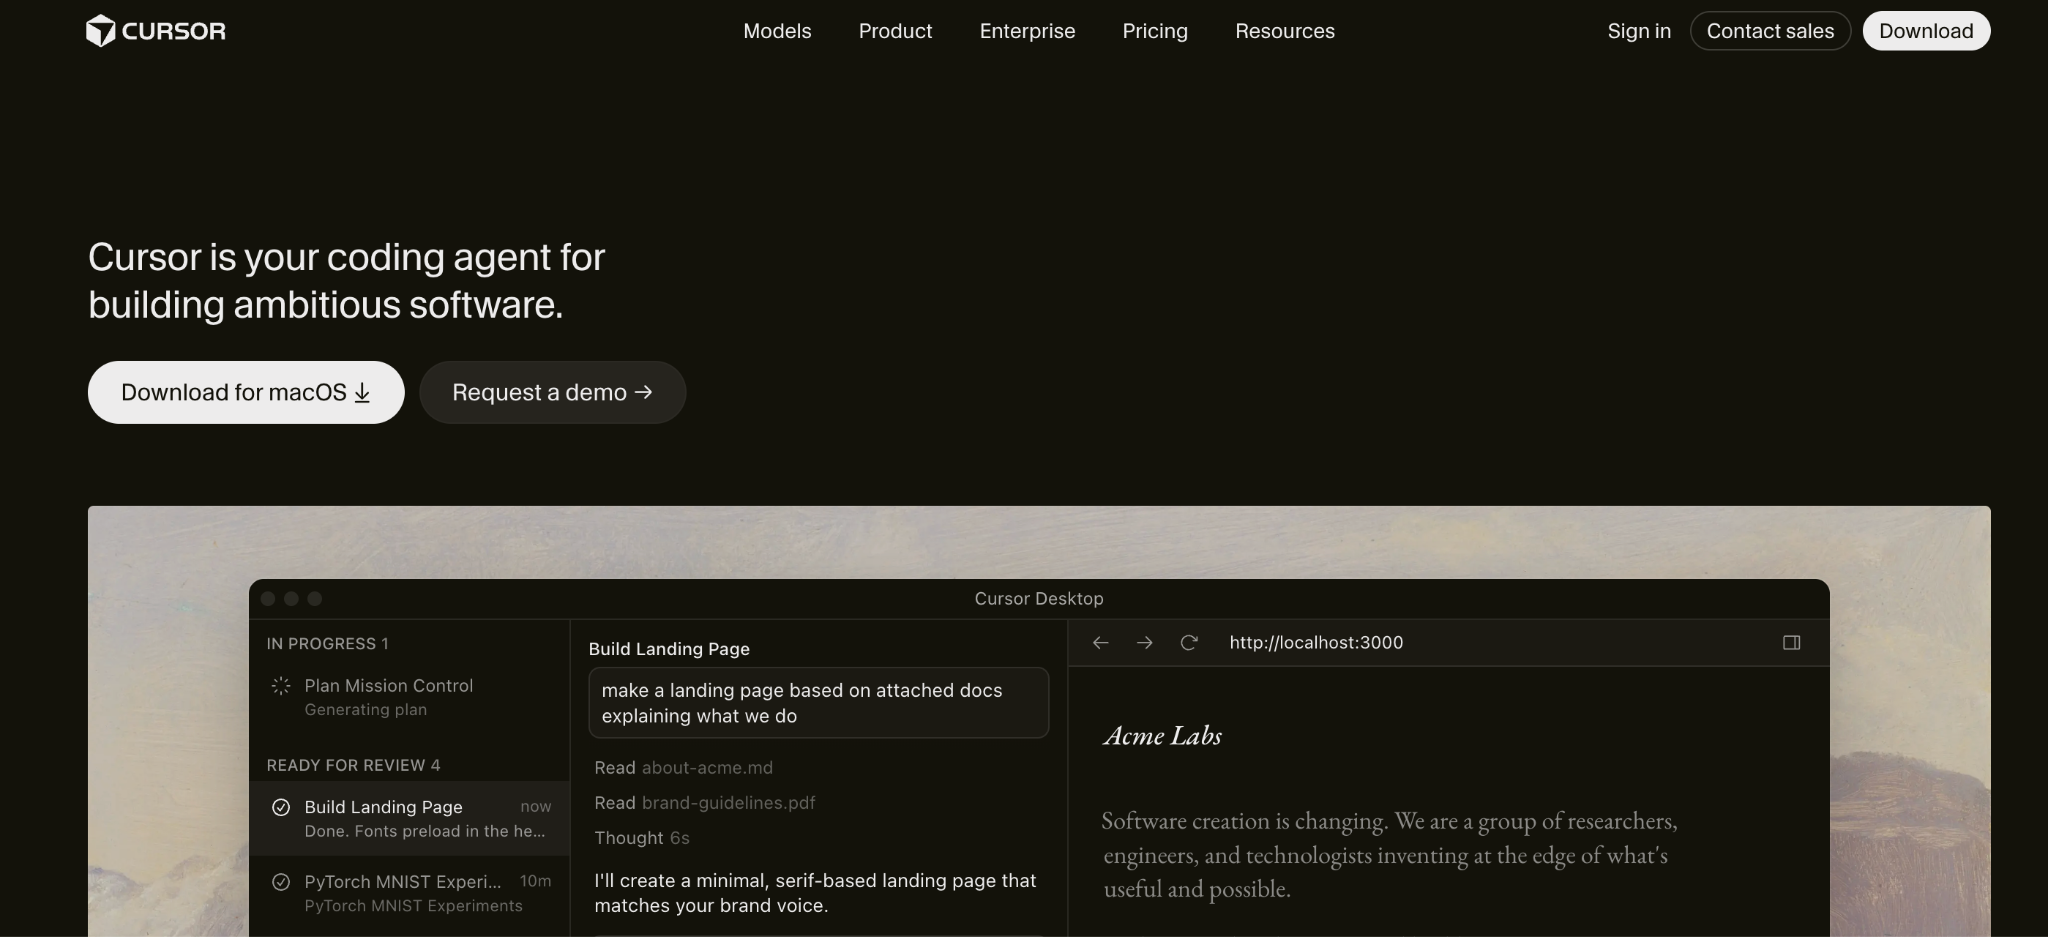
Task: Click the Sign in link
Action: pyautogui.click(x=1639, y=31)
